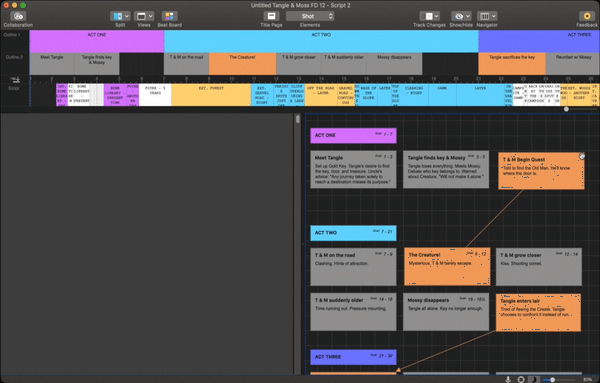This screenshot has height=383, width=600.
Task: Open the Beat Board view
Action: (x=170, y=16)
